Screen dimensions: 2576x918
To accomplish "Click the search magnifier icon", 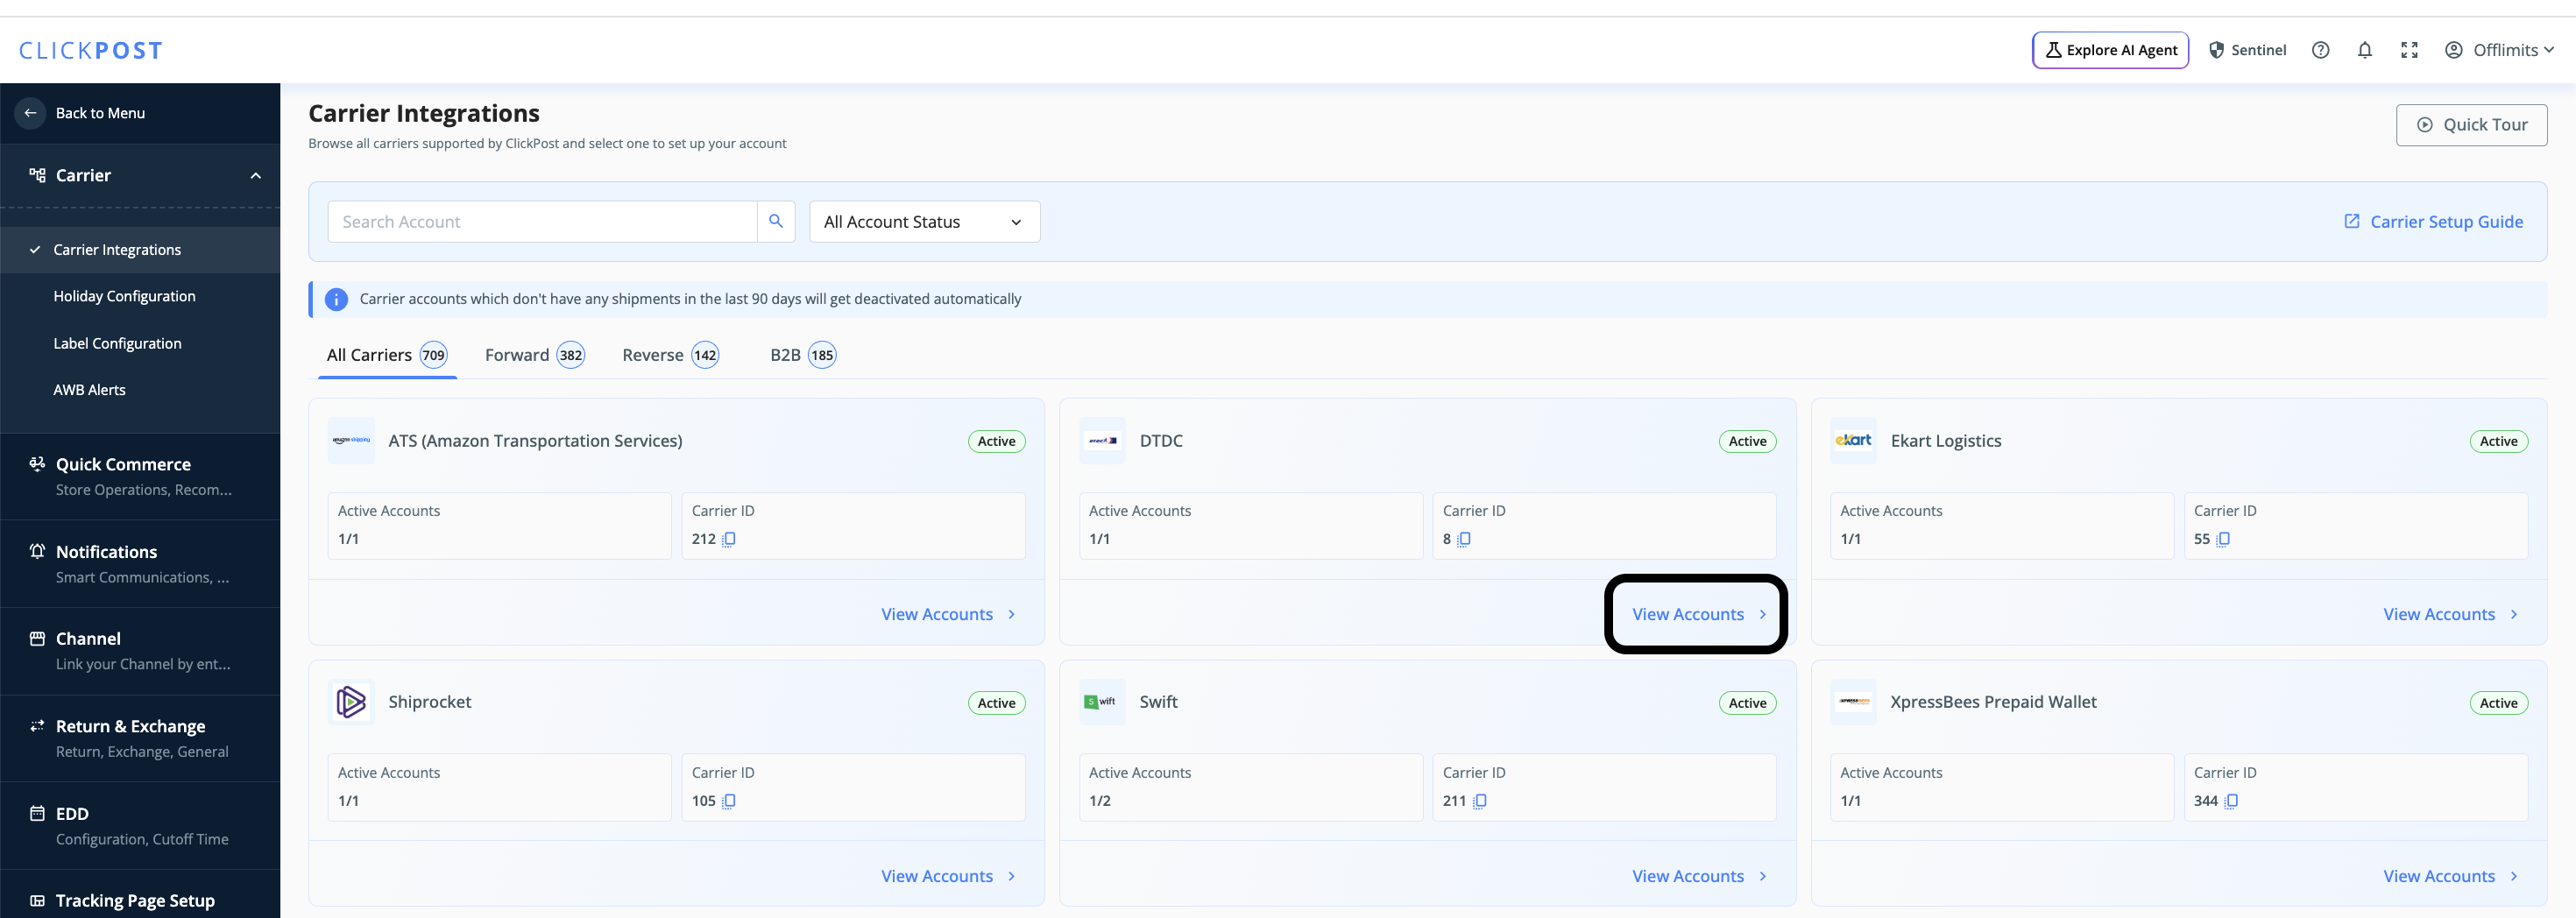I will click(x=775, y=221).
